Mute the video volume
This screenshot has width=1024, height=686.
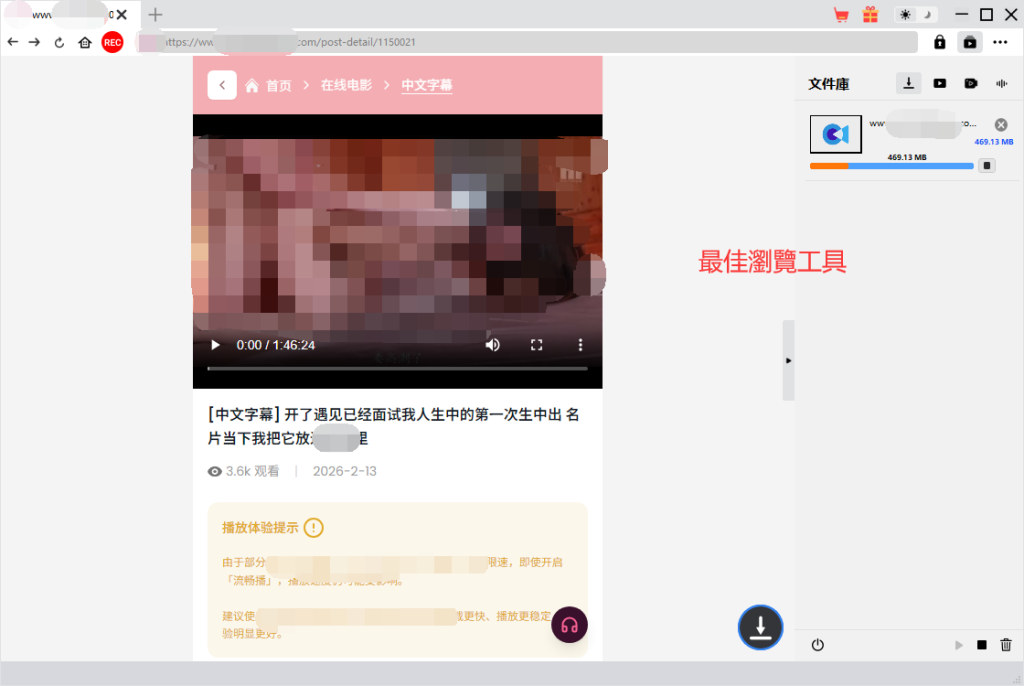[492, 345]
